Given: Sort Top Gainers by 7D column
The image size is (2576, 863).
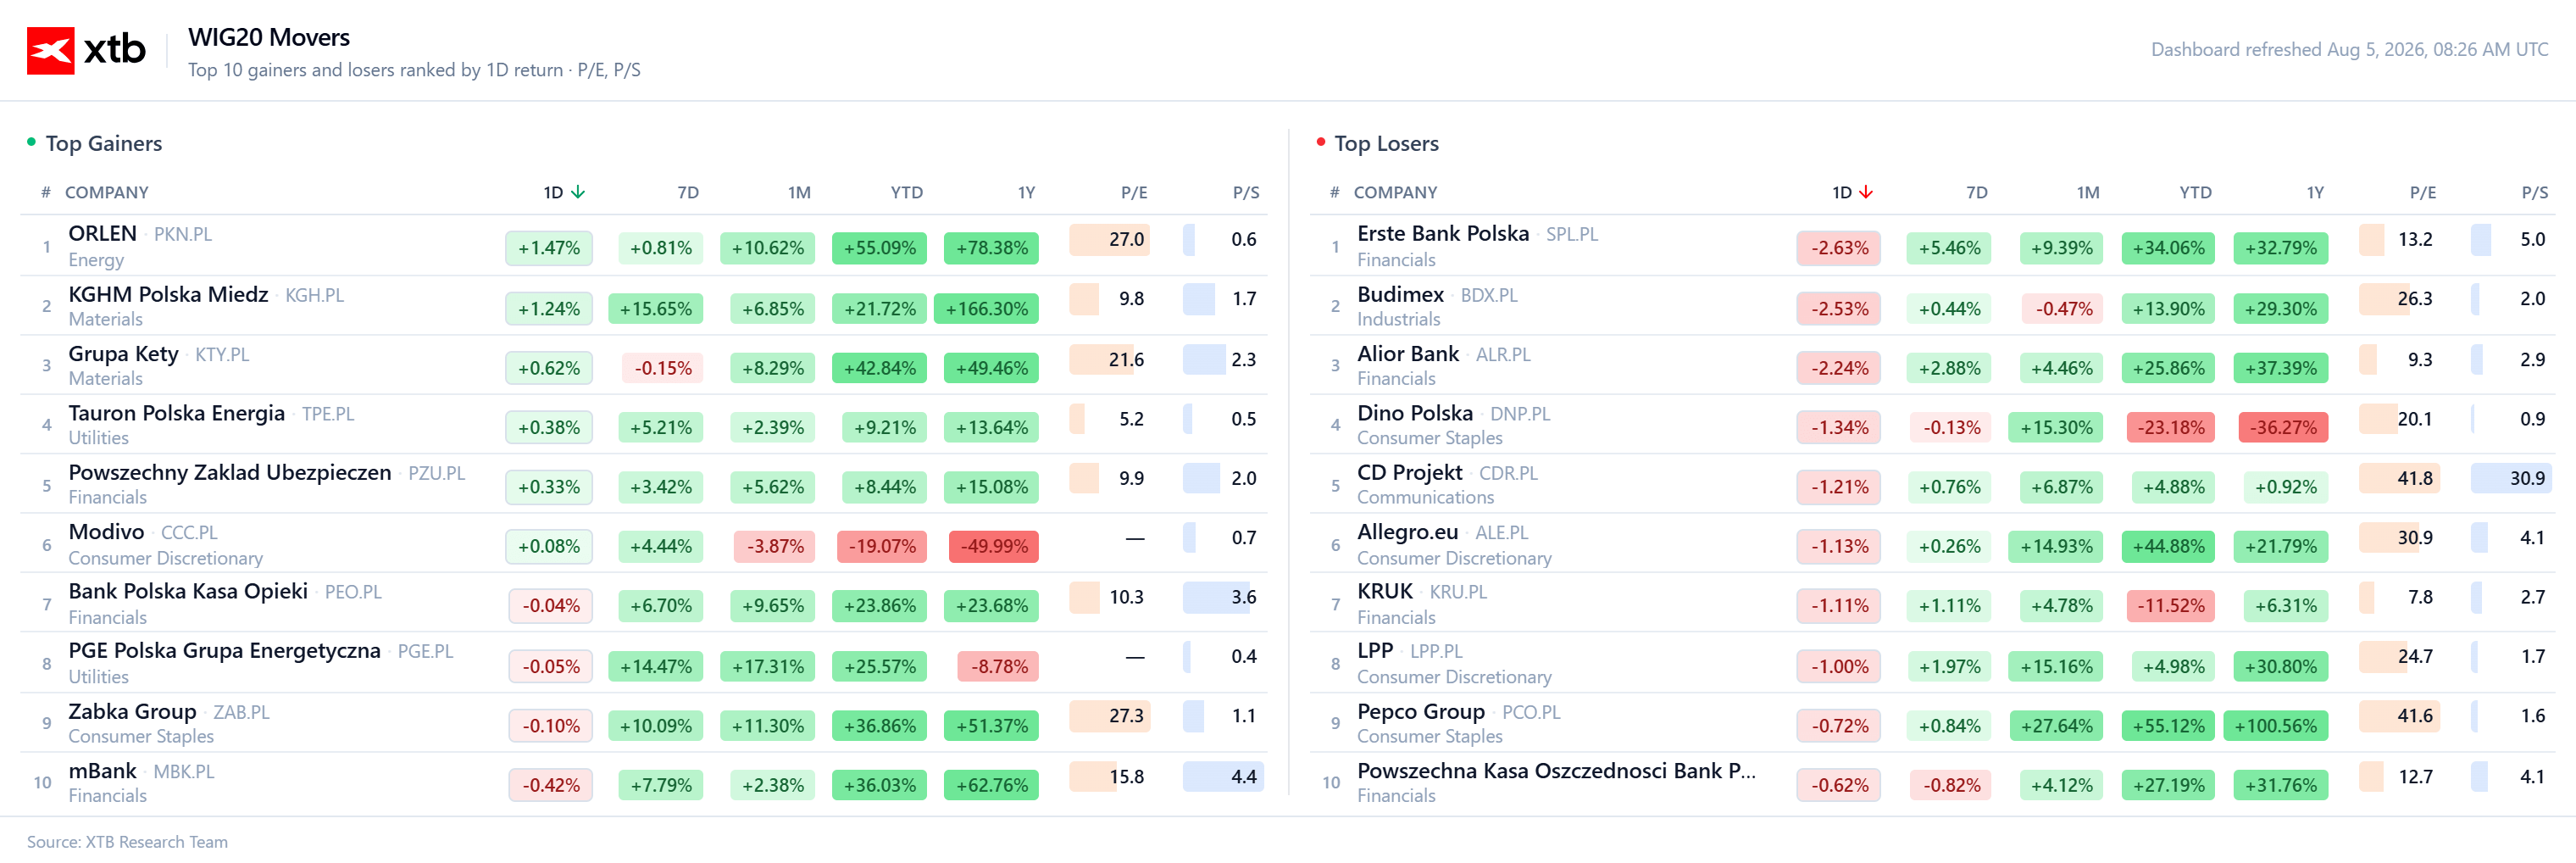Looking at the screenshot, I should click(688, 192).
